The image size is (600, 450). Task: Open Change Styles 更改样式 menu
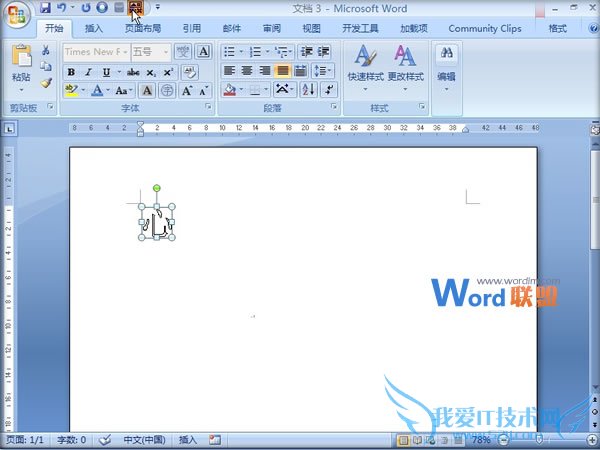coord(406,68)
